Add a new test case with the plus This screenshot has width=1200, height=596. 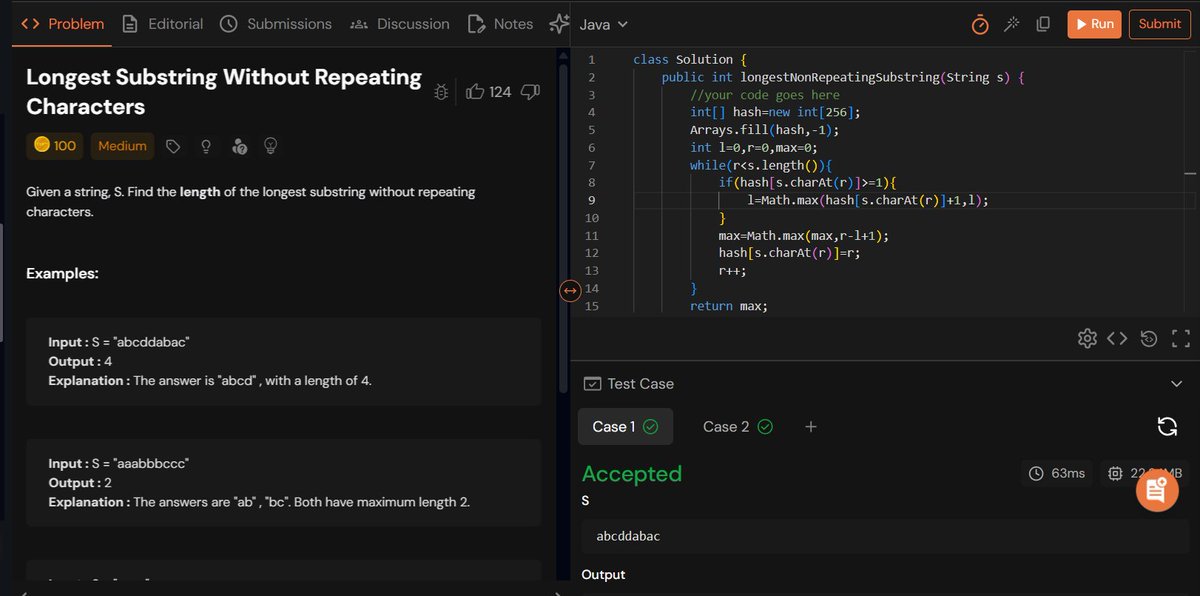pos(810,426)
